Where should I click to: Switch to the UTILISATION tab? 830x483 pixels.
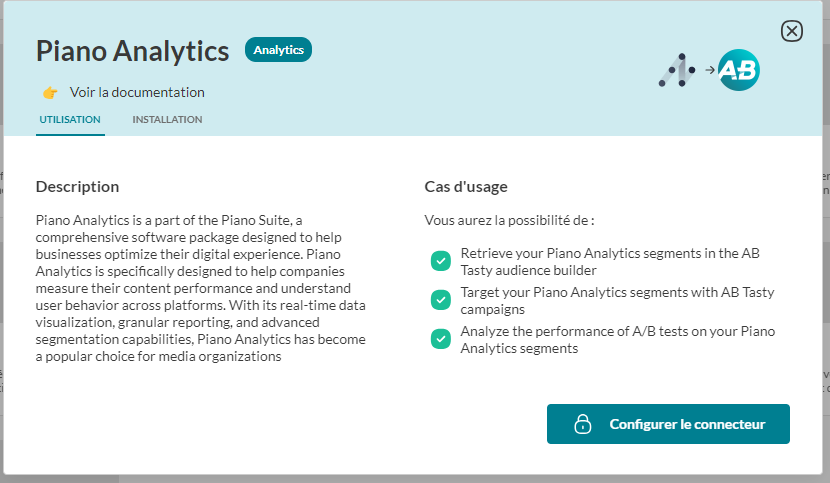(70, 120)
